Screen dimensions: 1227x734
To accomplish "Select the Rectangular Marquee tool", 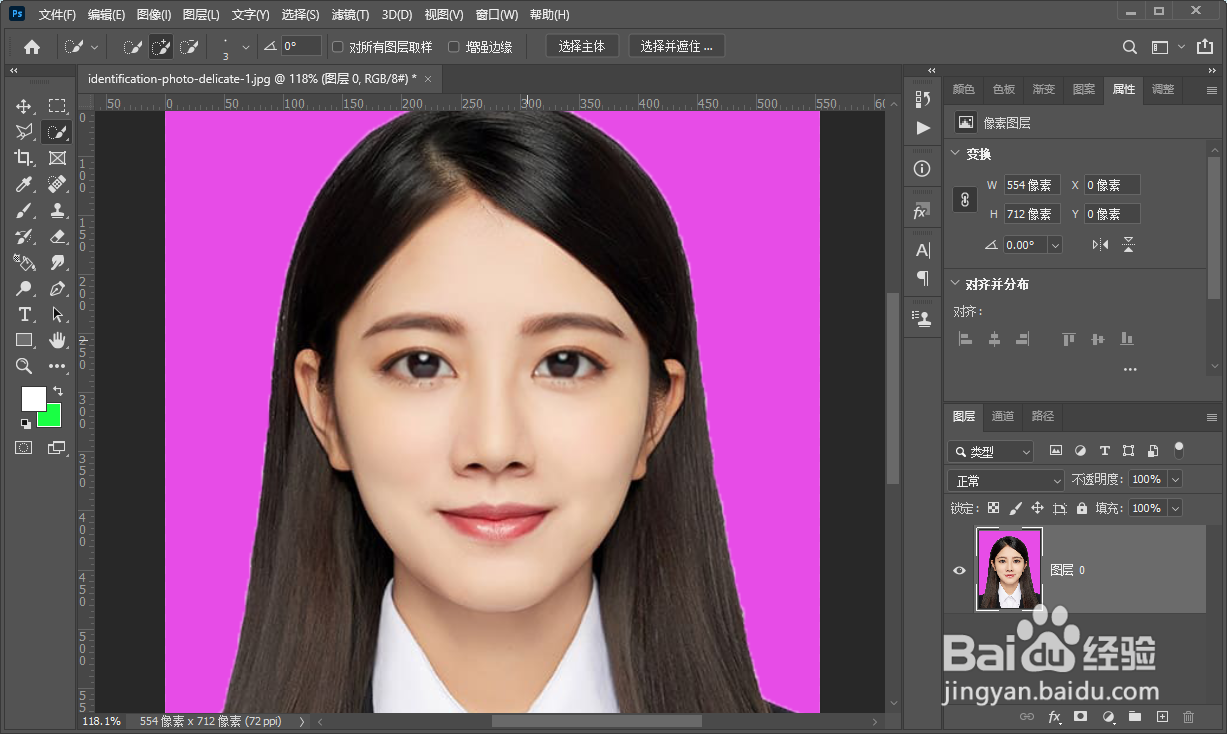I will 57,106.
